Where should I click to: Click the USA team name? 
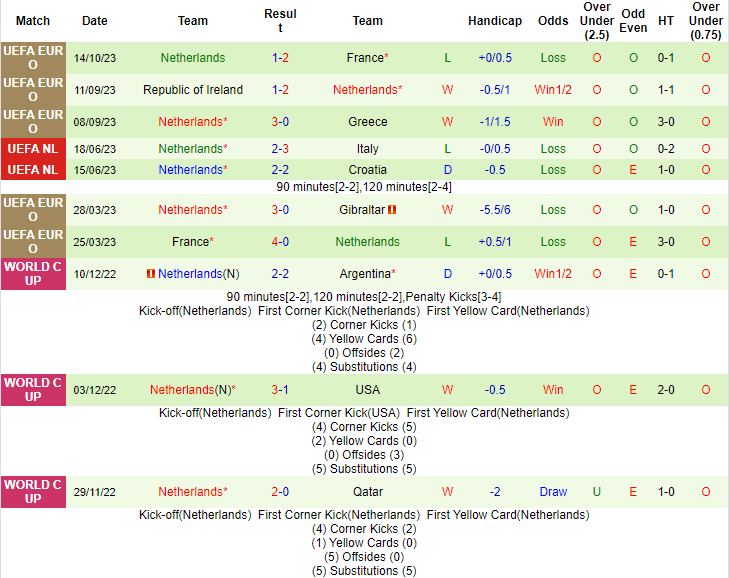pyautogui.click(x=367, y=390)
